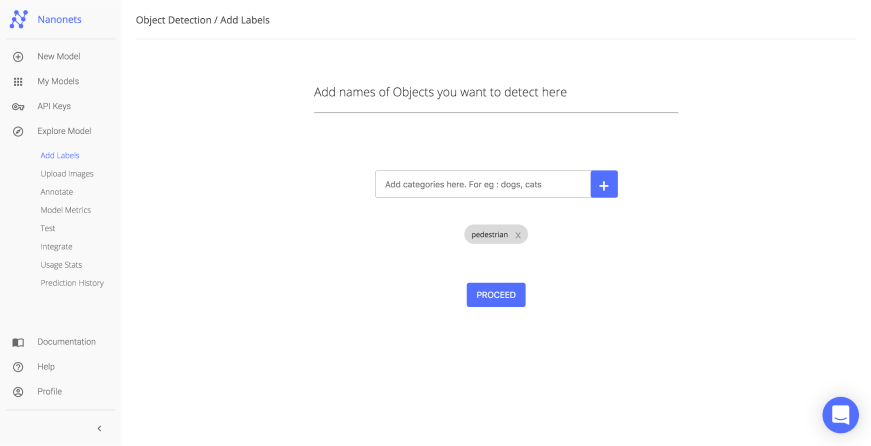871x446 pixels.
Task: Open the chat support bubble
Action: click(x=840, y=415)
